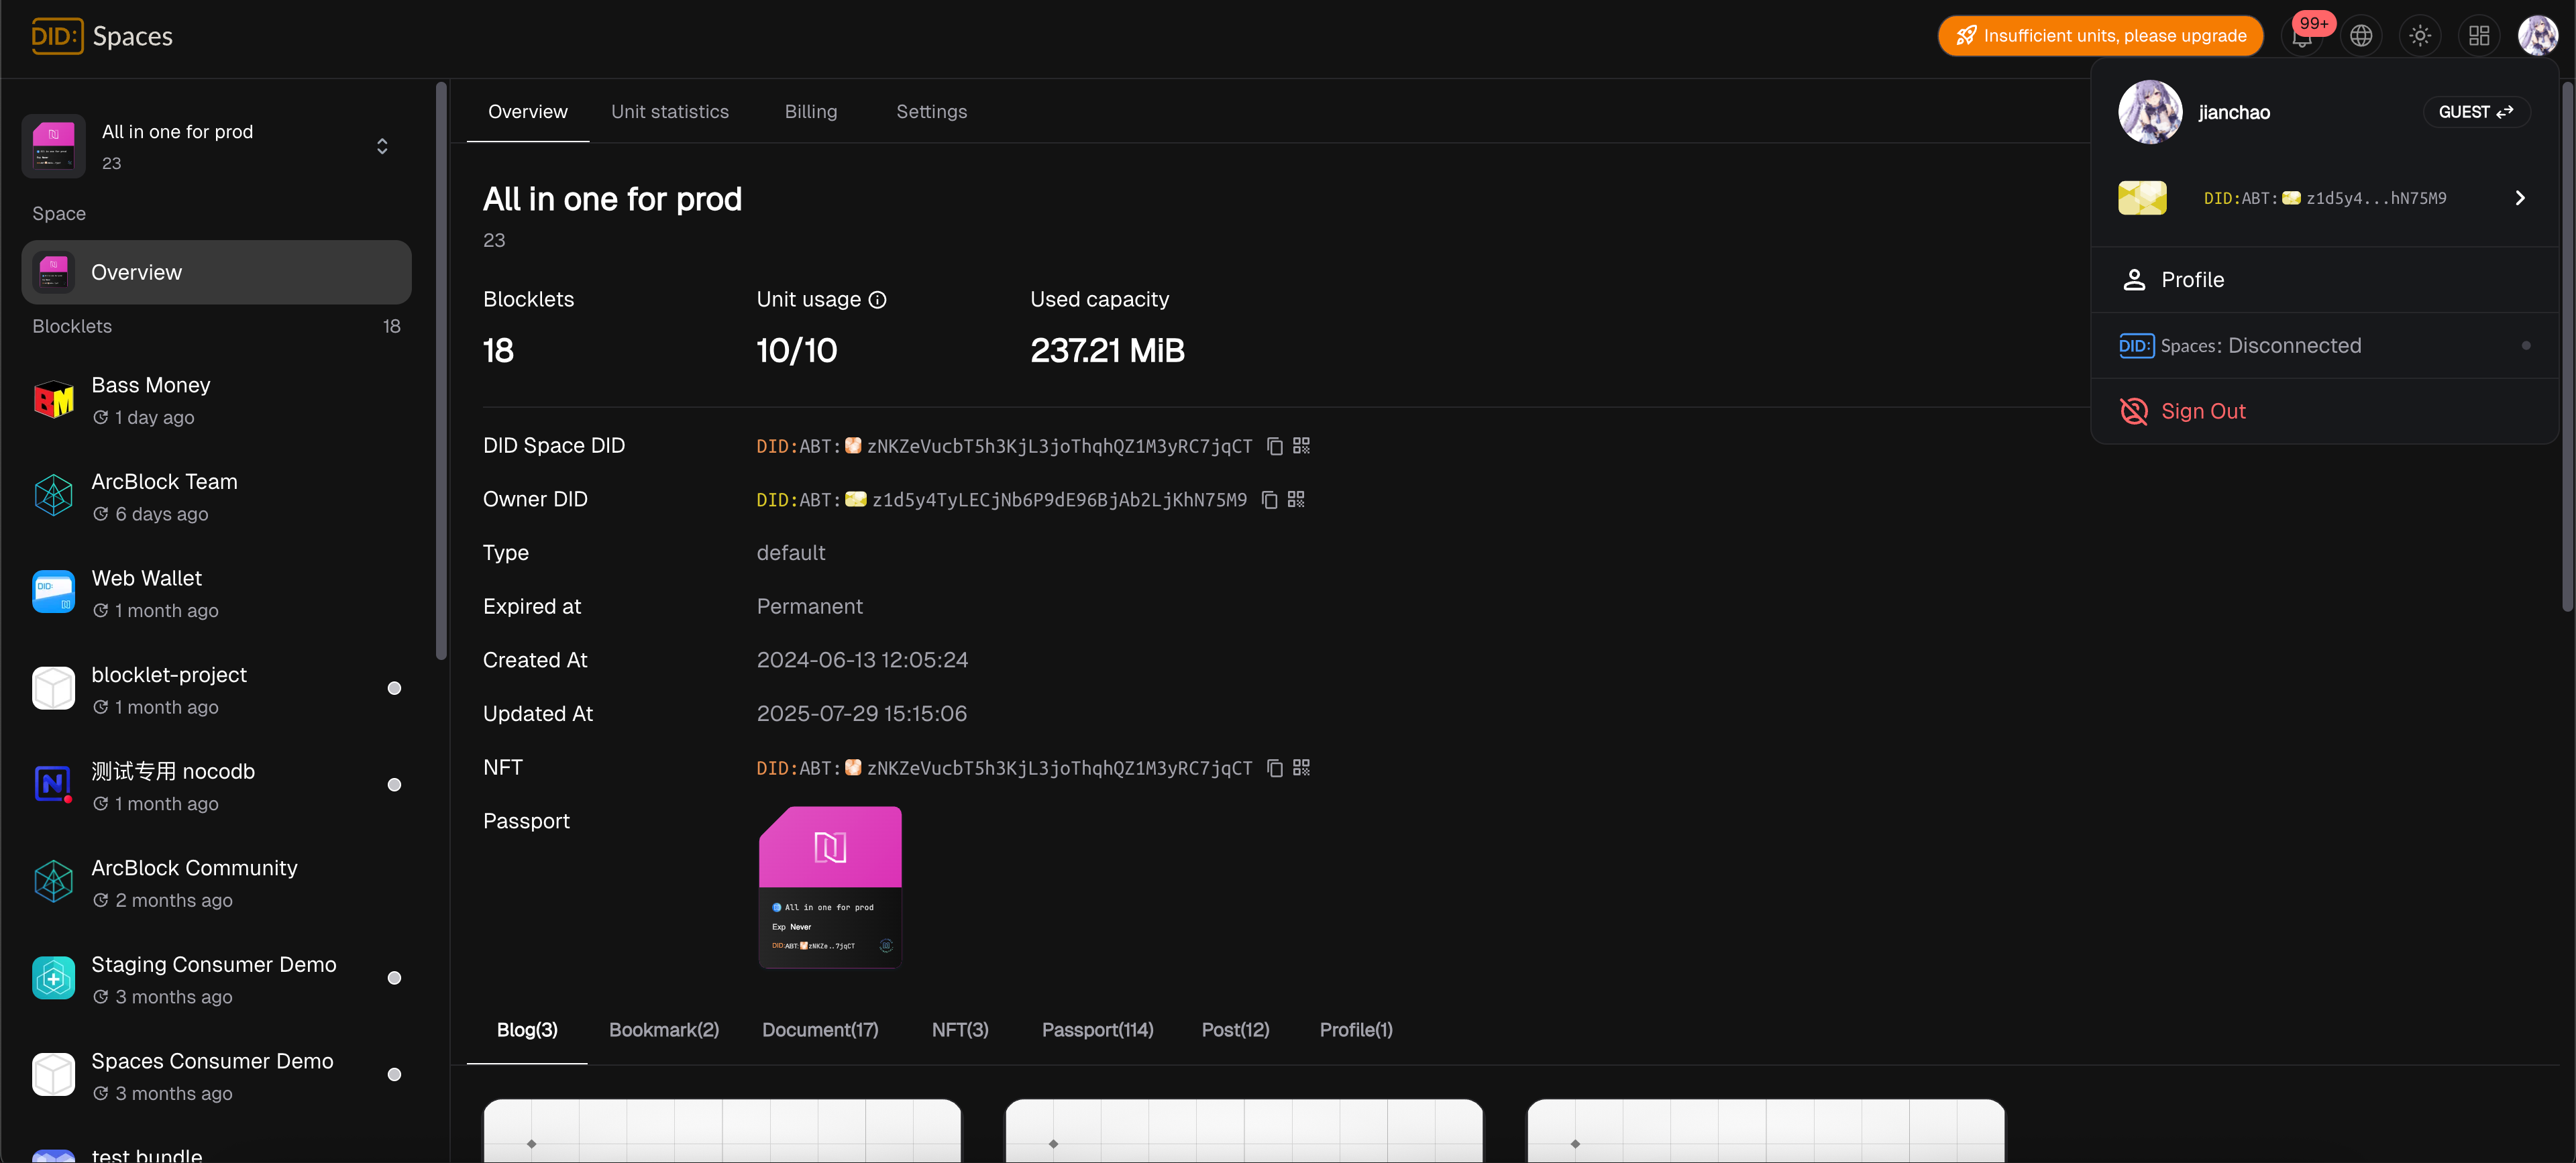
Task: Show QR code for DID Space DID
Action: (x=1301, y=446)
